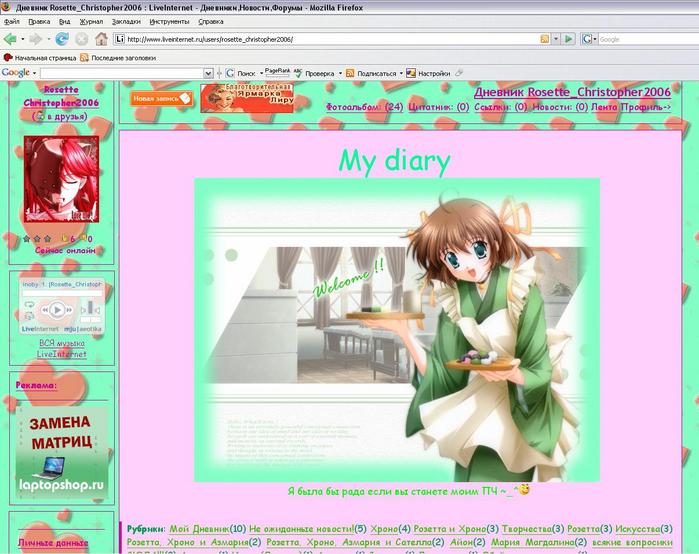Open the Google toolbar search box dropdown
699x554 pixels.
coord(208,73)
